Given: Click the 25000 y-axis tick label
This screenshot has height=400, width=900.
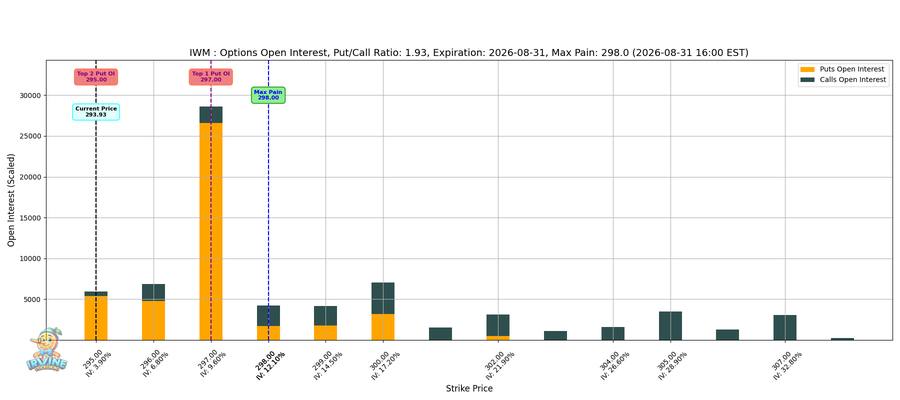Looking at the screenshot, I should pos(32,136).
